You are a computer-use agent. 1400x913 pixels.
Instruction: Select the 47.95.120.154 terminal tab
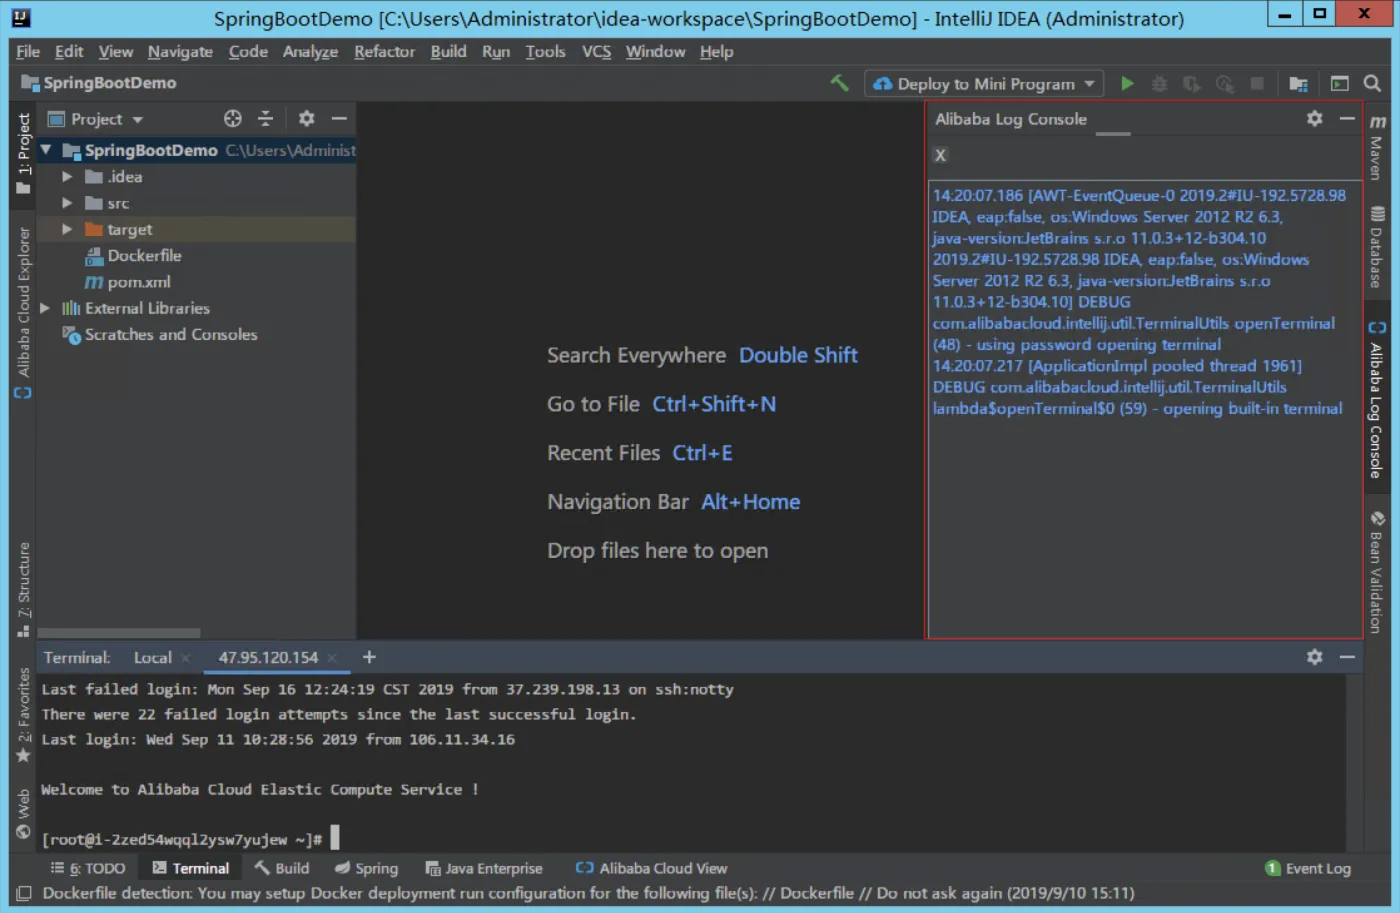[268, 658]
